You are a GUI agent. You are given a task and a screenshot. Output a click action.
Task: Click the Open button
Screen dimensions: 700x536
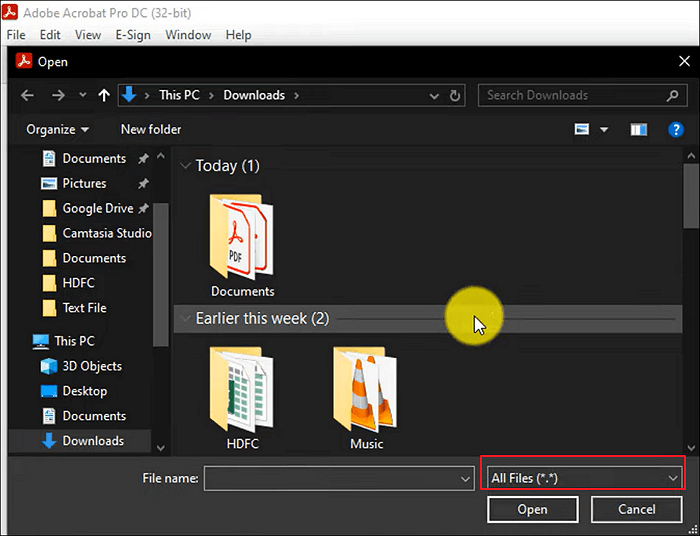pos(533,509)
